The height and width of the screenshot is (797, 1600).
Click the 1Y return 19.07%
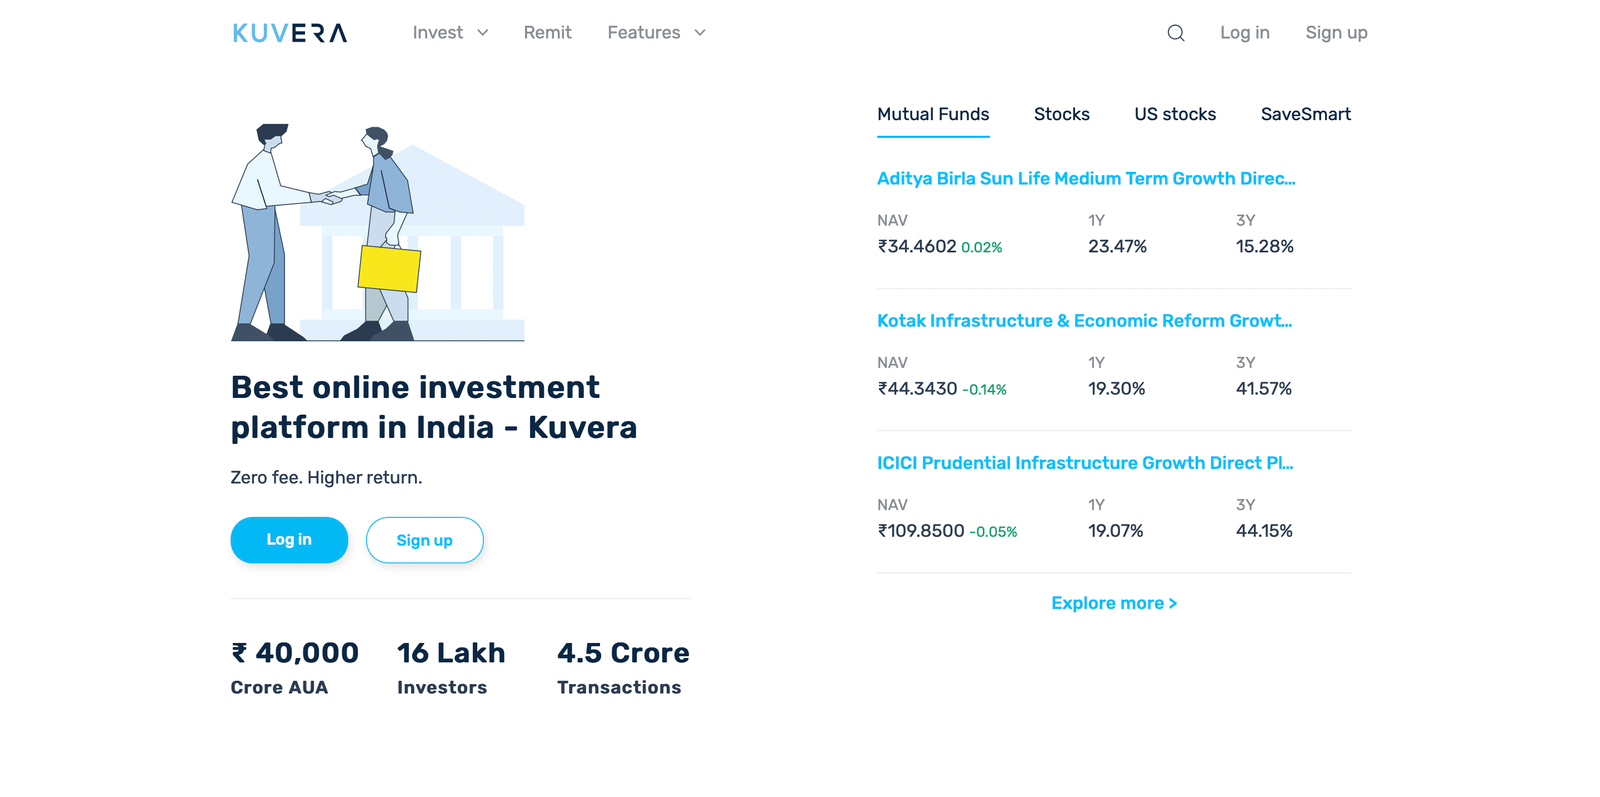[x=1116, y=530]
